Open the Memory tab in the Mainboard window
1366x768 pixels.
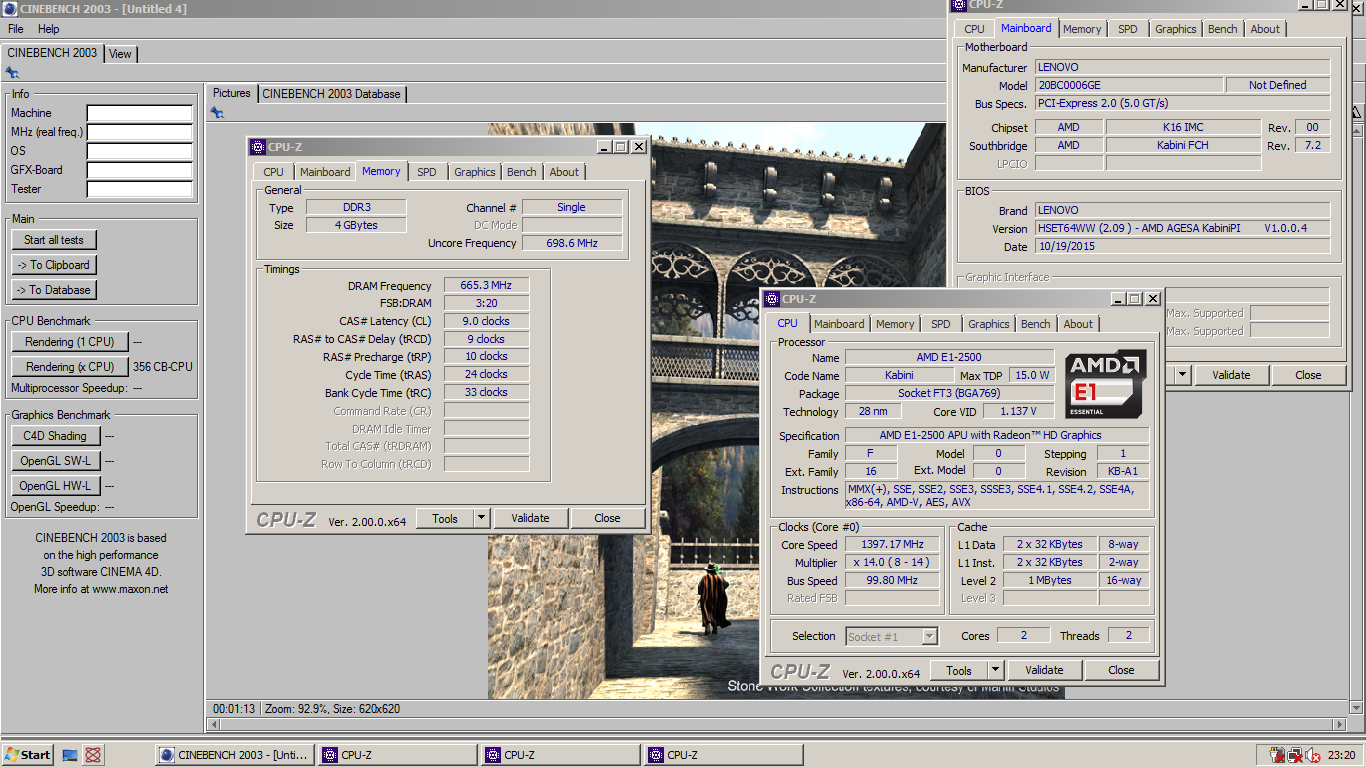1082,29
